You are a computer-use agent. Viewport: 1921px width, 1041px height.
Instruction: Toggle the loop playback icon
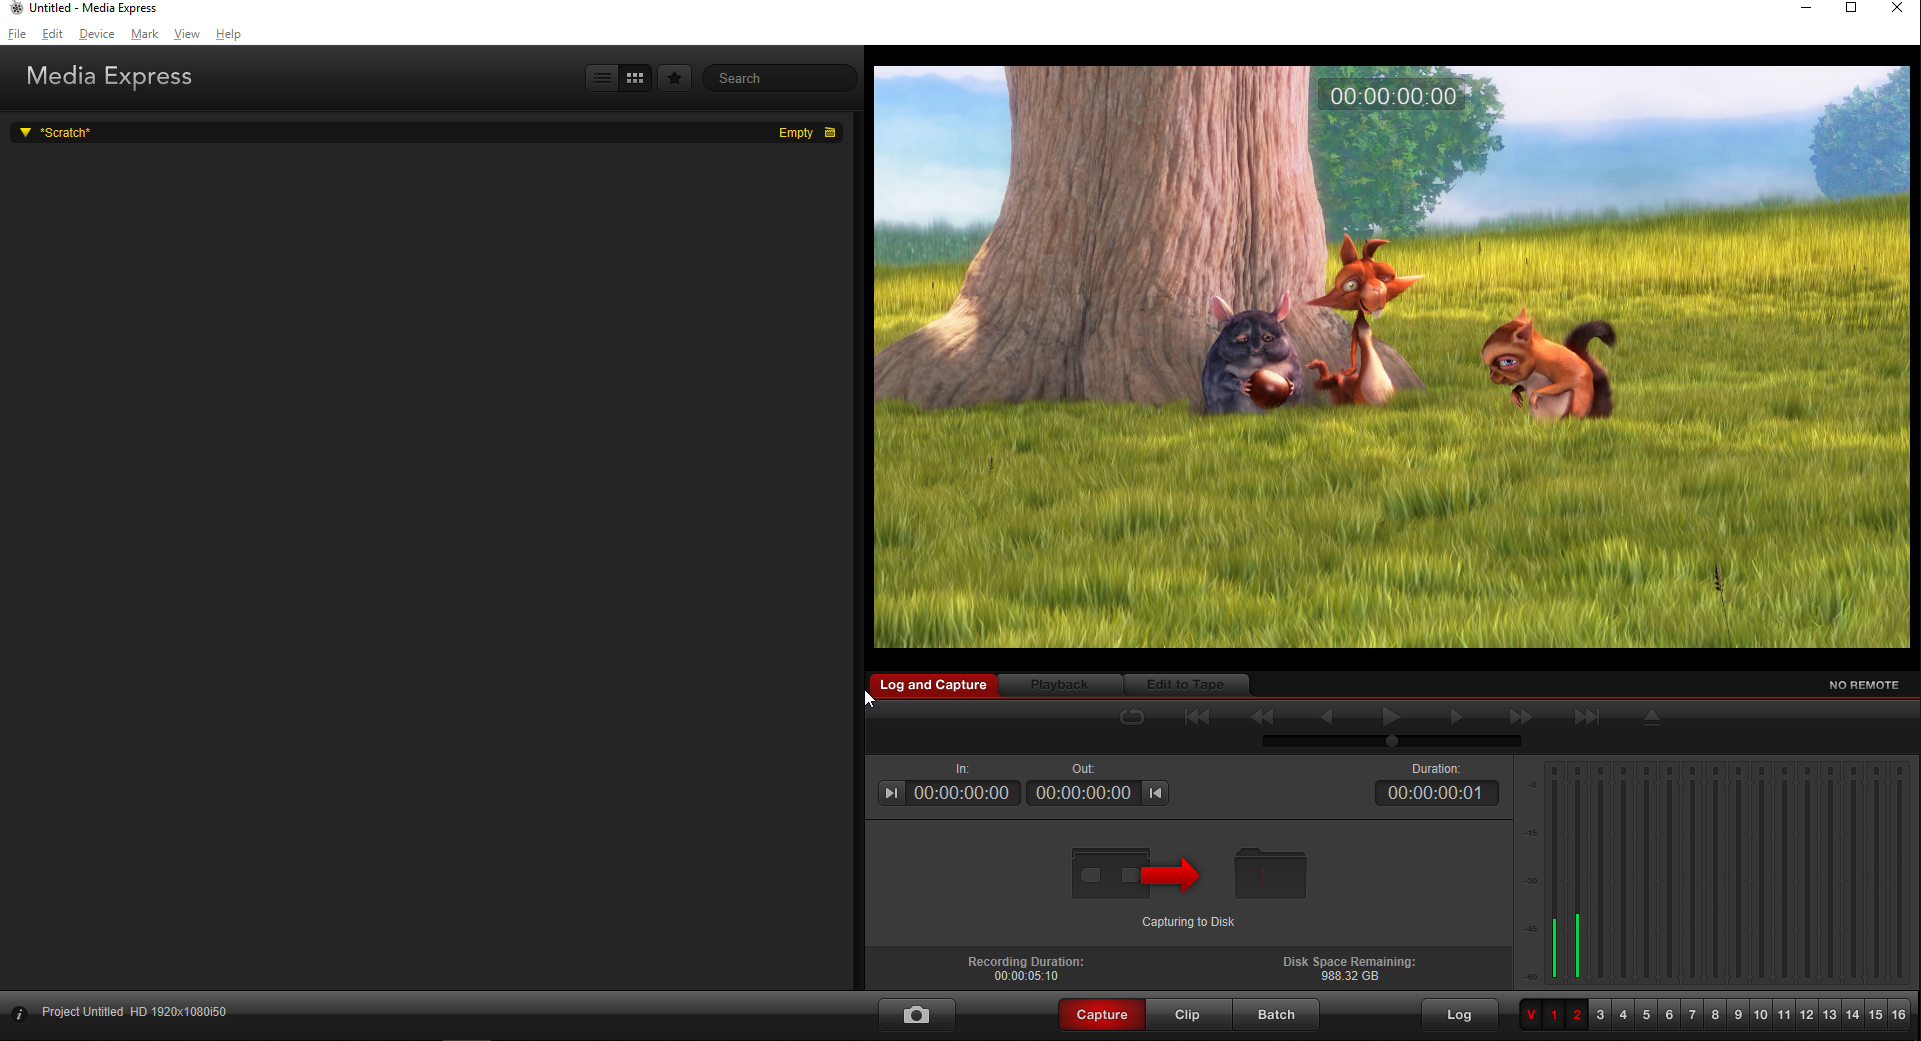tap(1132, 717)
